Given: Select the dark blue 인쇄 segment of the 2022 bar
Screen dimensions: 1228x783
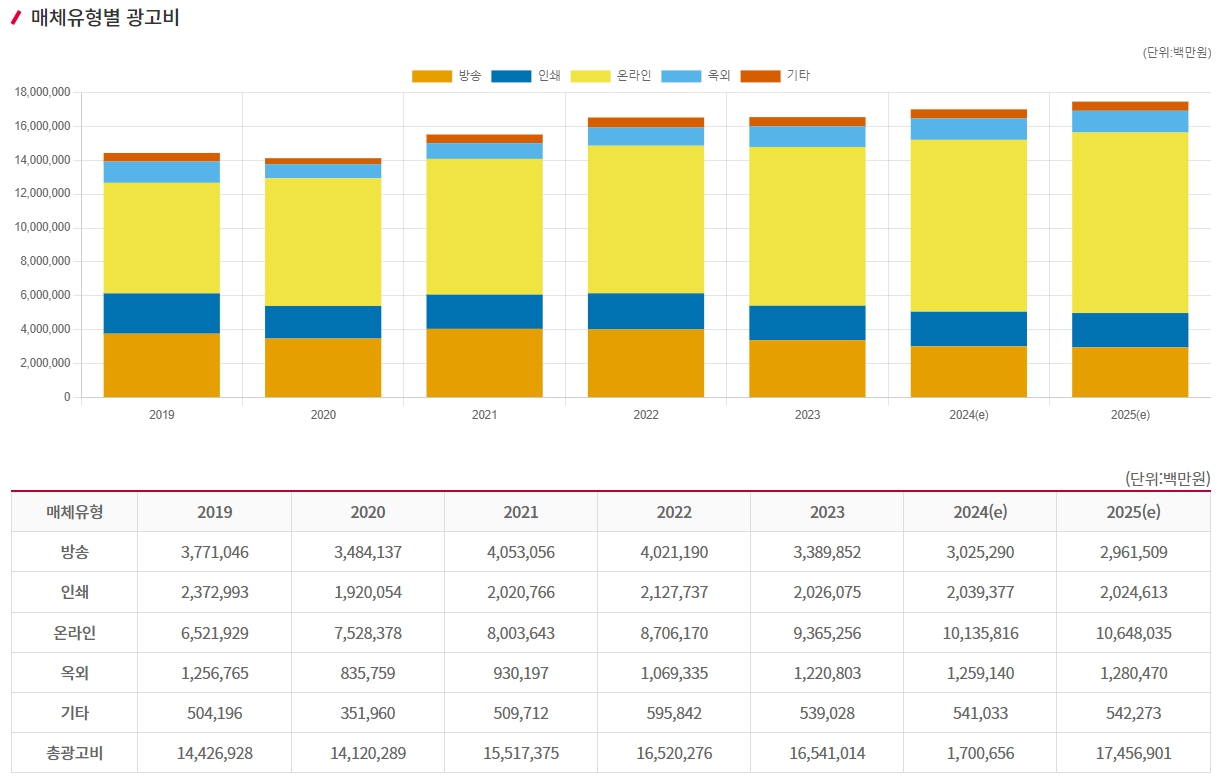Looking at the screenshot, I should point(646,311).
